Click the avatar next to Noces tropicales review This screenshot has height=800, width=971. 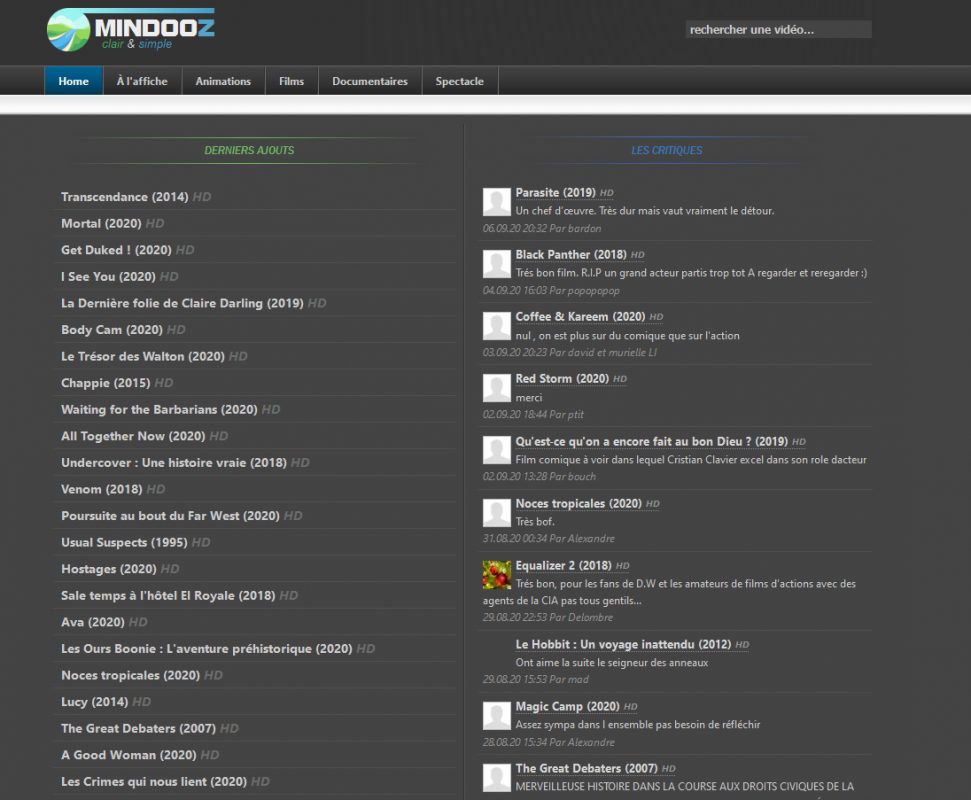coord(497,513)
